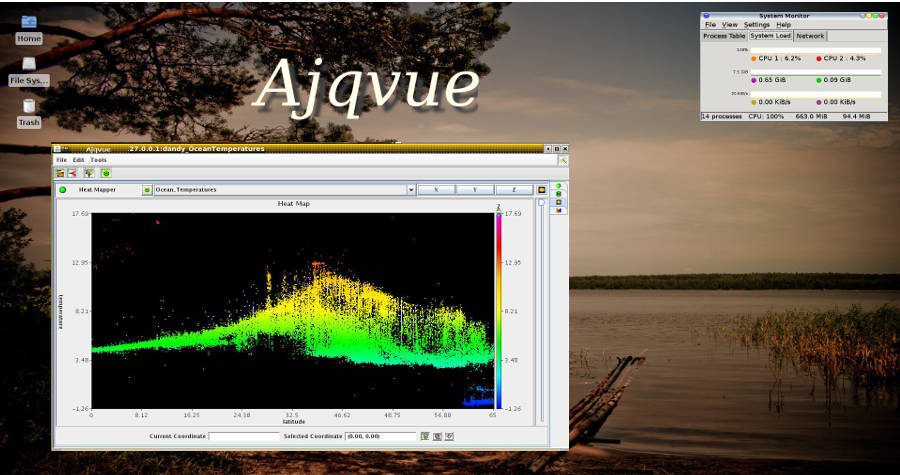The image size is (900, 475).
Task: Click the first icon right of Selected Coordinate
Action: click(425, 436)
